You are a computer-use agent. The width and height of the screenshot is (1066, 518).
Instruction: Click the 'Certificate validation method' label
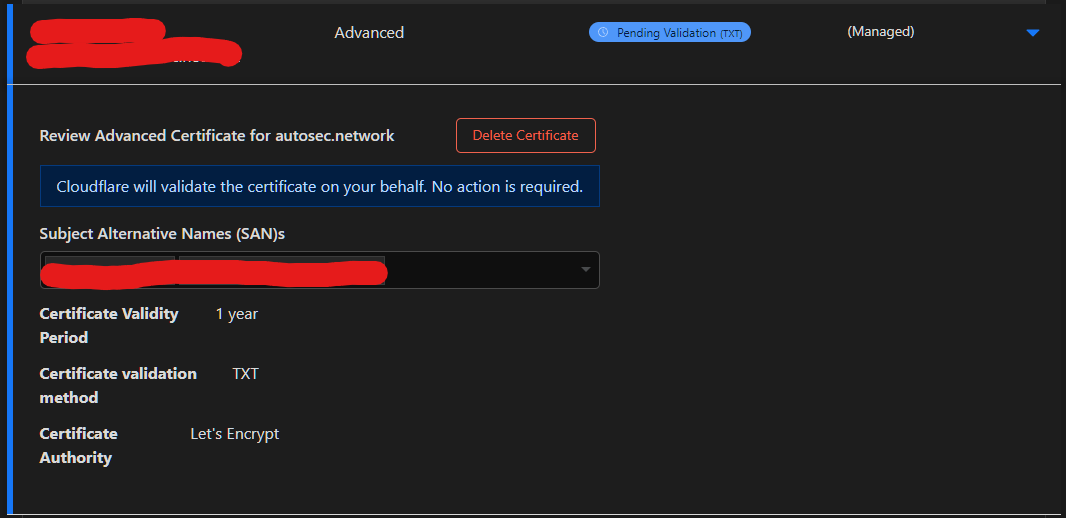[118, 385]
